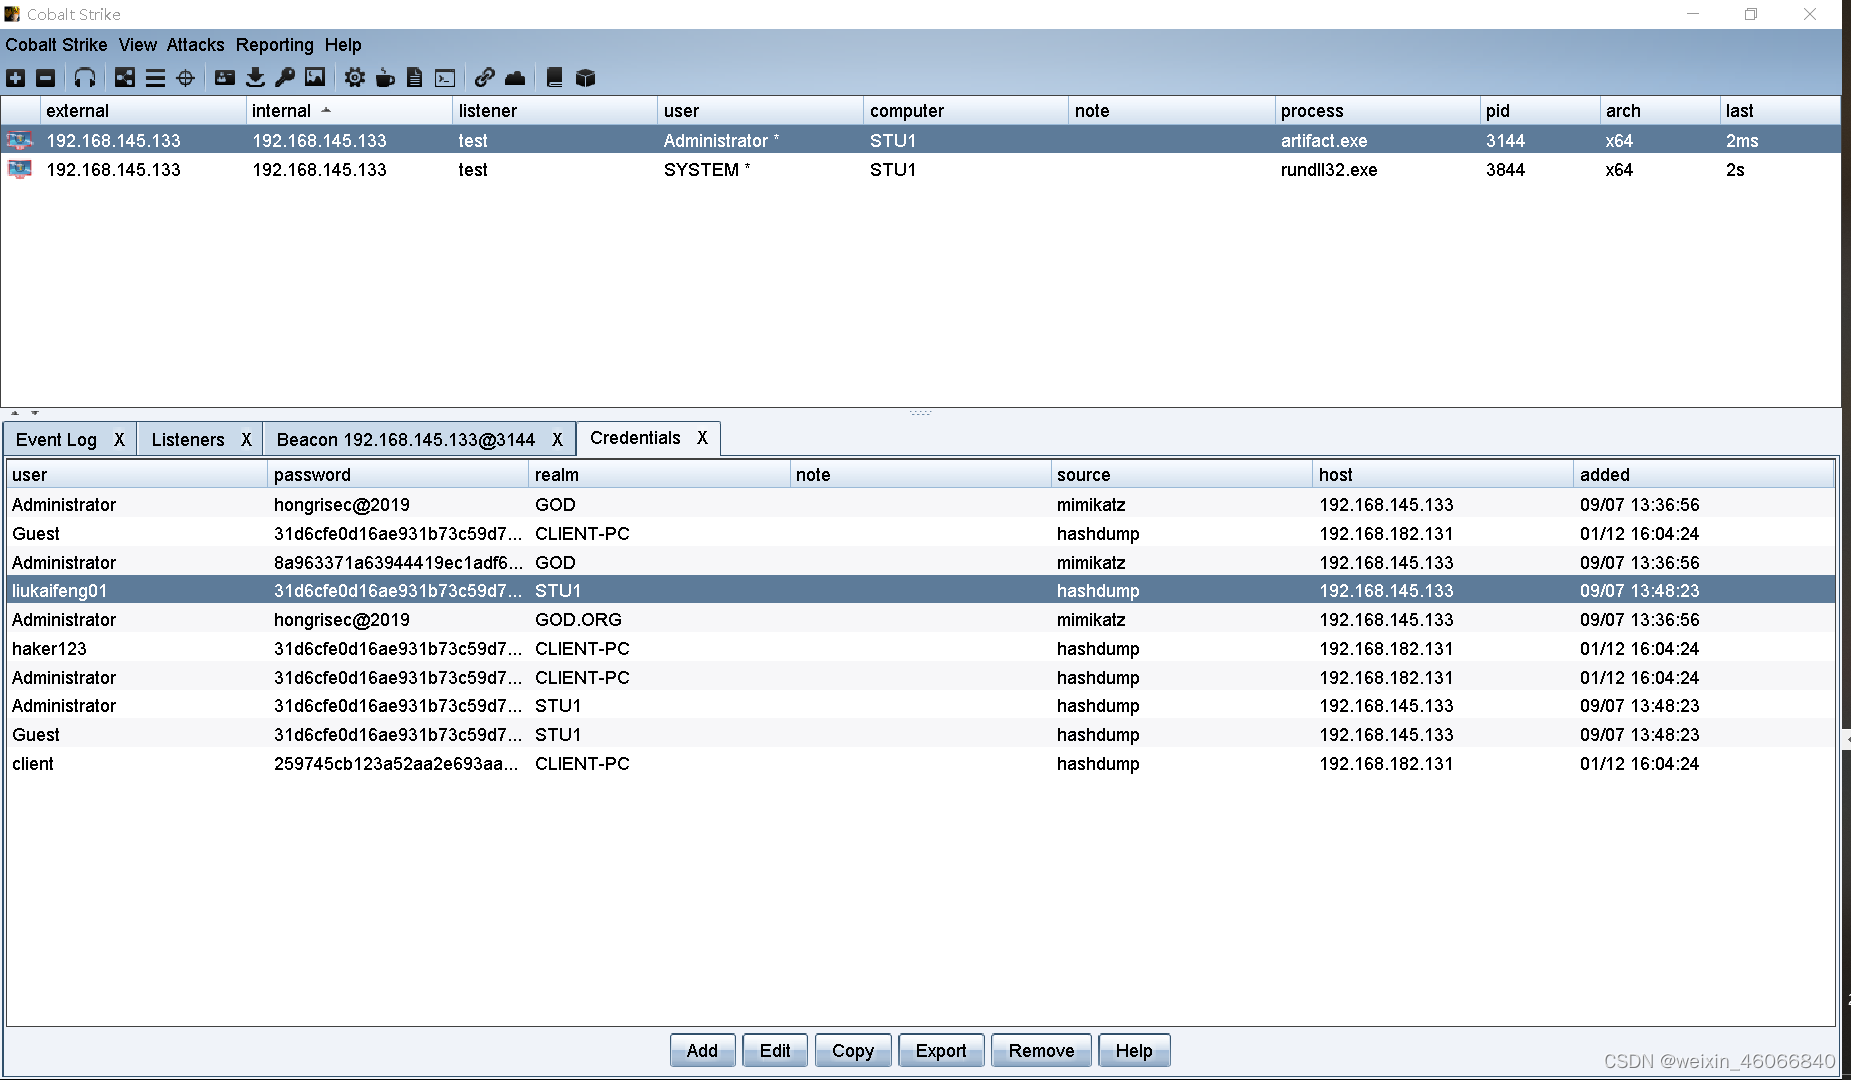The height and width of the screenshot is (1080, 1851).
Task: Click the manage web server cloud icon
Action: [515, 78]
